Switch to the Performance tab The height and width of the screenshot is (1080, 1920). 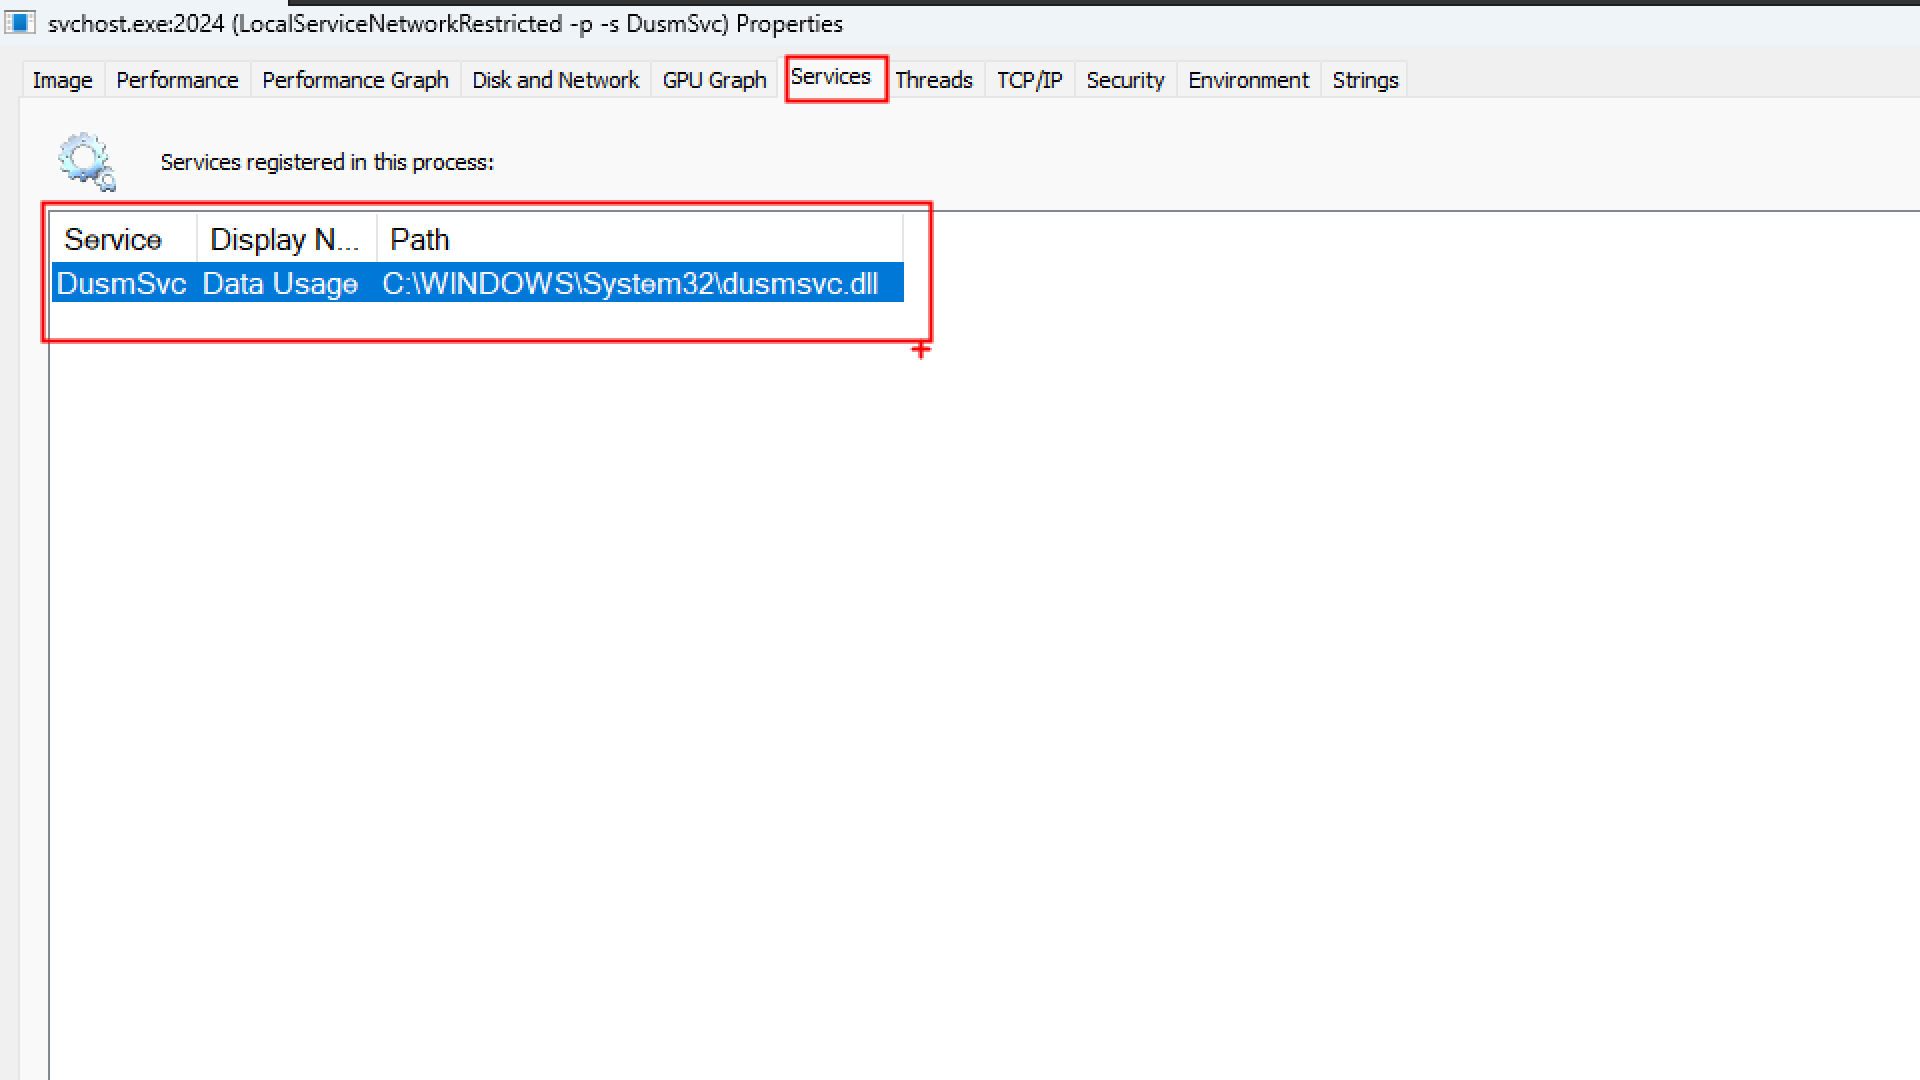coord(177,80)
